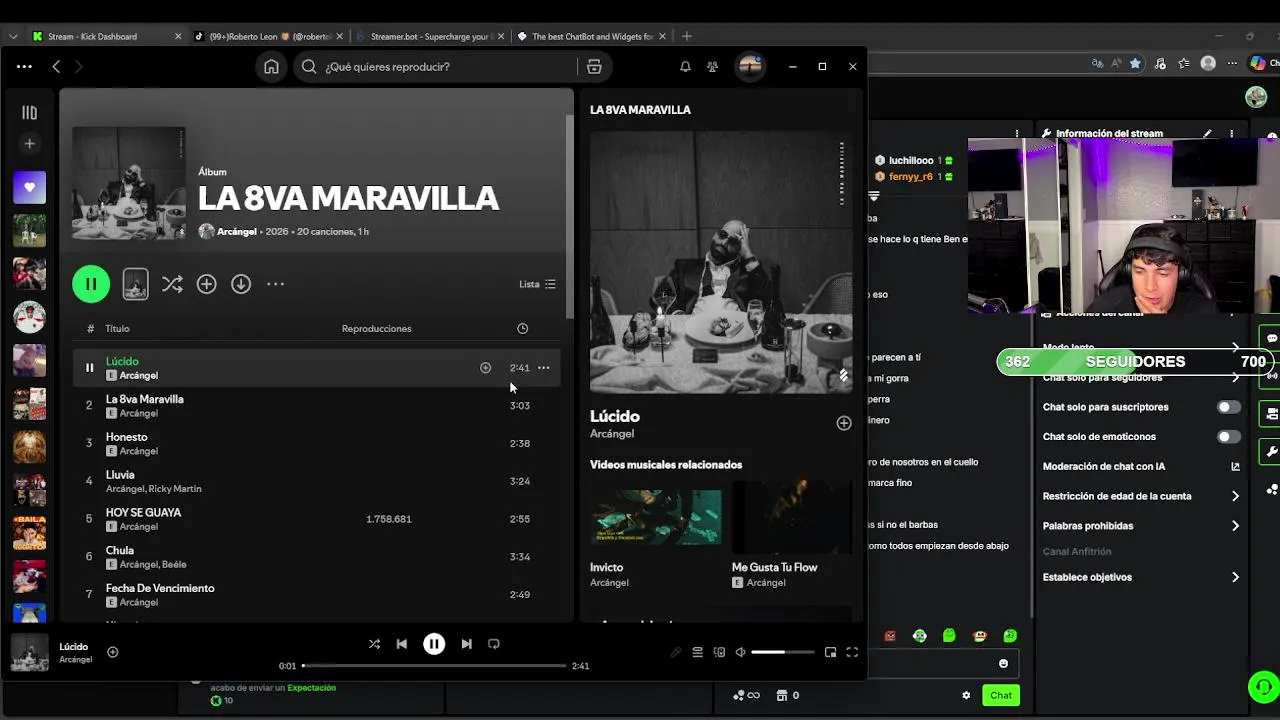The image size is (1280, 720).
Task: Seek within the song progress bar
Action: pyautogui.click(x=434, y=666)
